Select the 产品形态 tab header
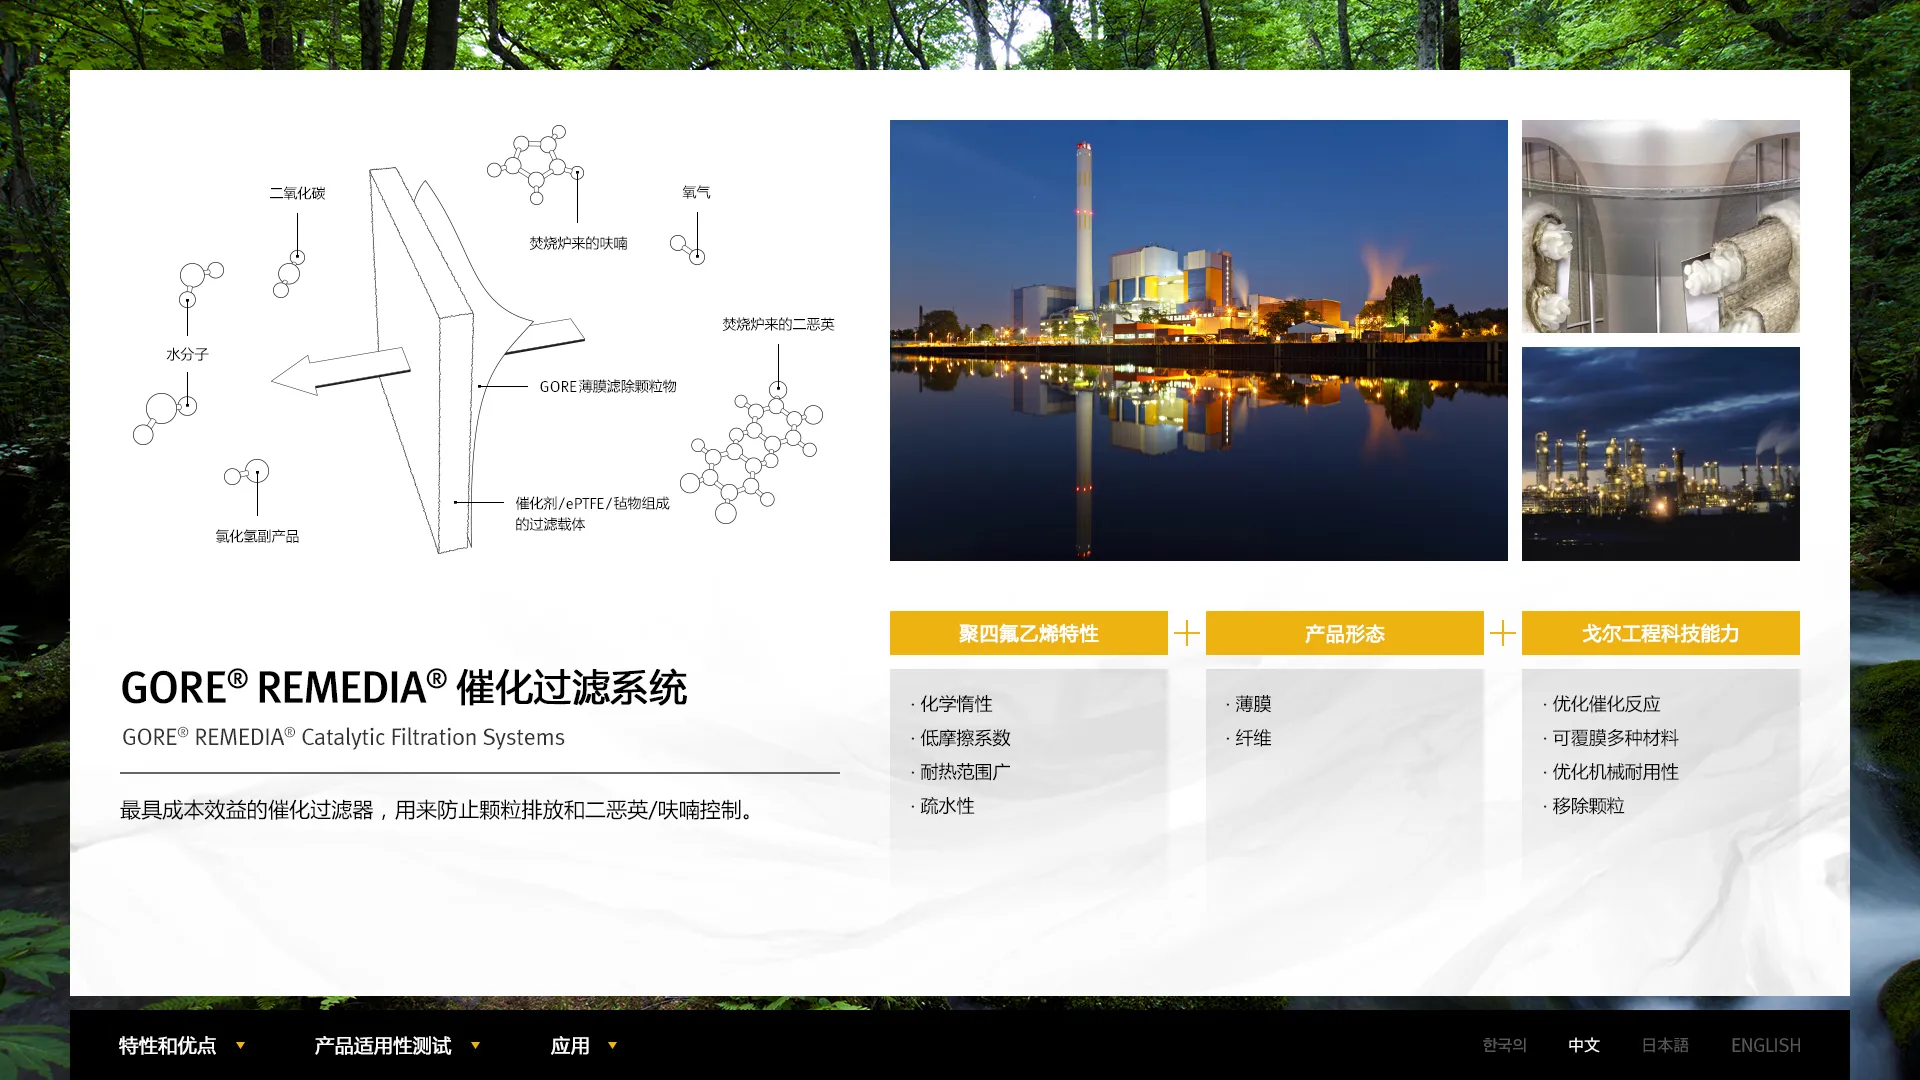 [x=1344, y=633]
